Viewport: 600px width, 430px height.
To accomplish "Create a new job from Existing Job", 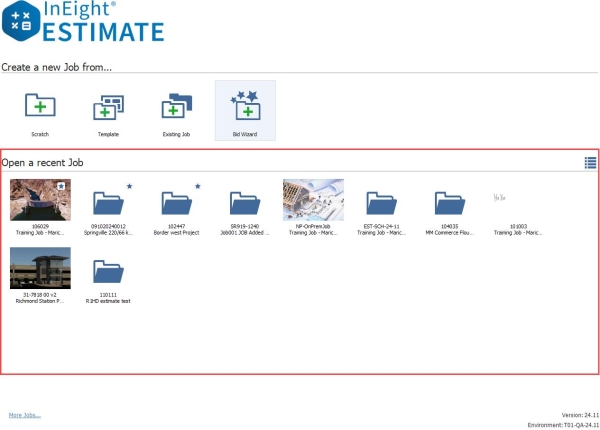I will click(176, 111).
